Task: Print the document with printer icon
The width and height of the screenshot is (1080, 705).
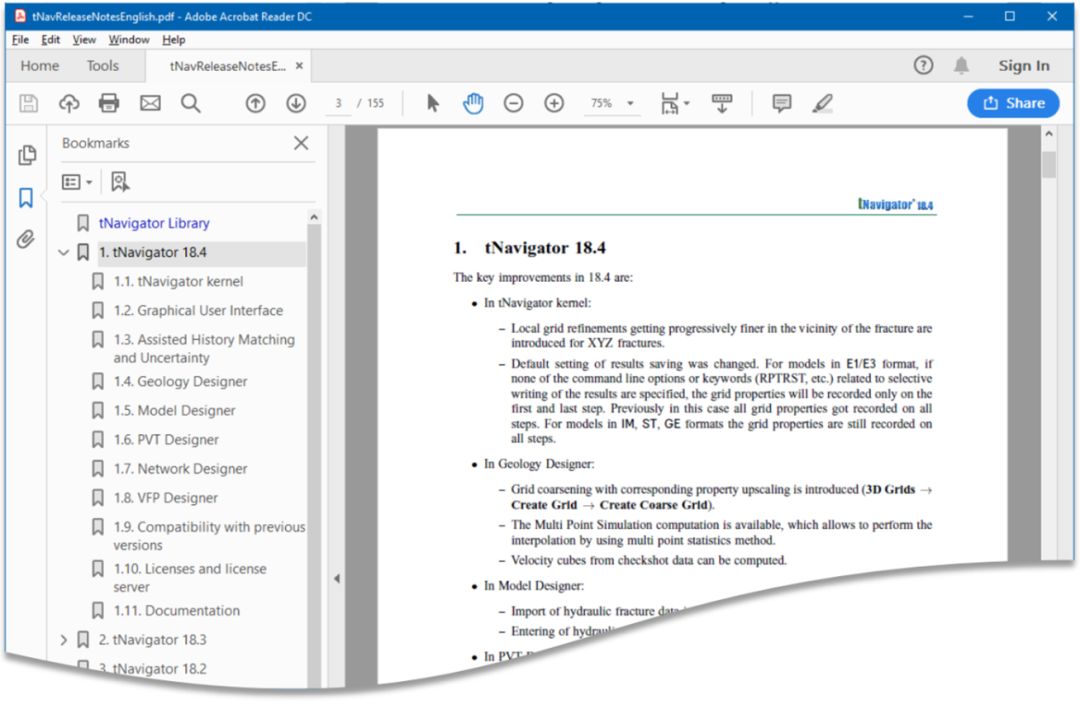Action: point(109,103)
